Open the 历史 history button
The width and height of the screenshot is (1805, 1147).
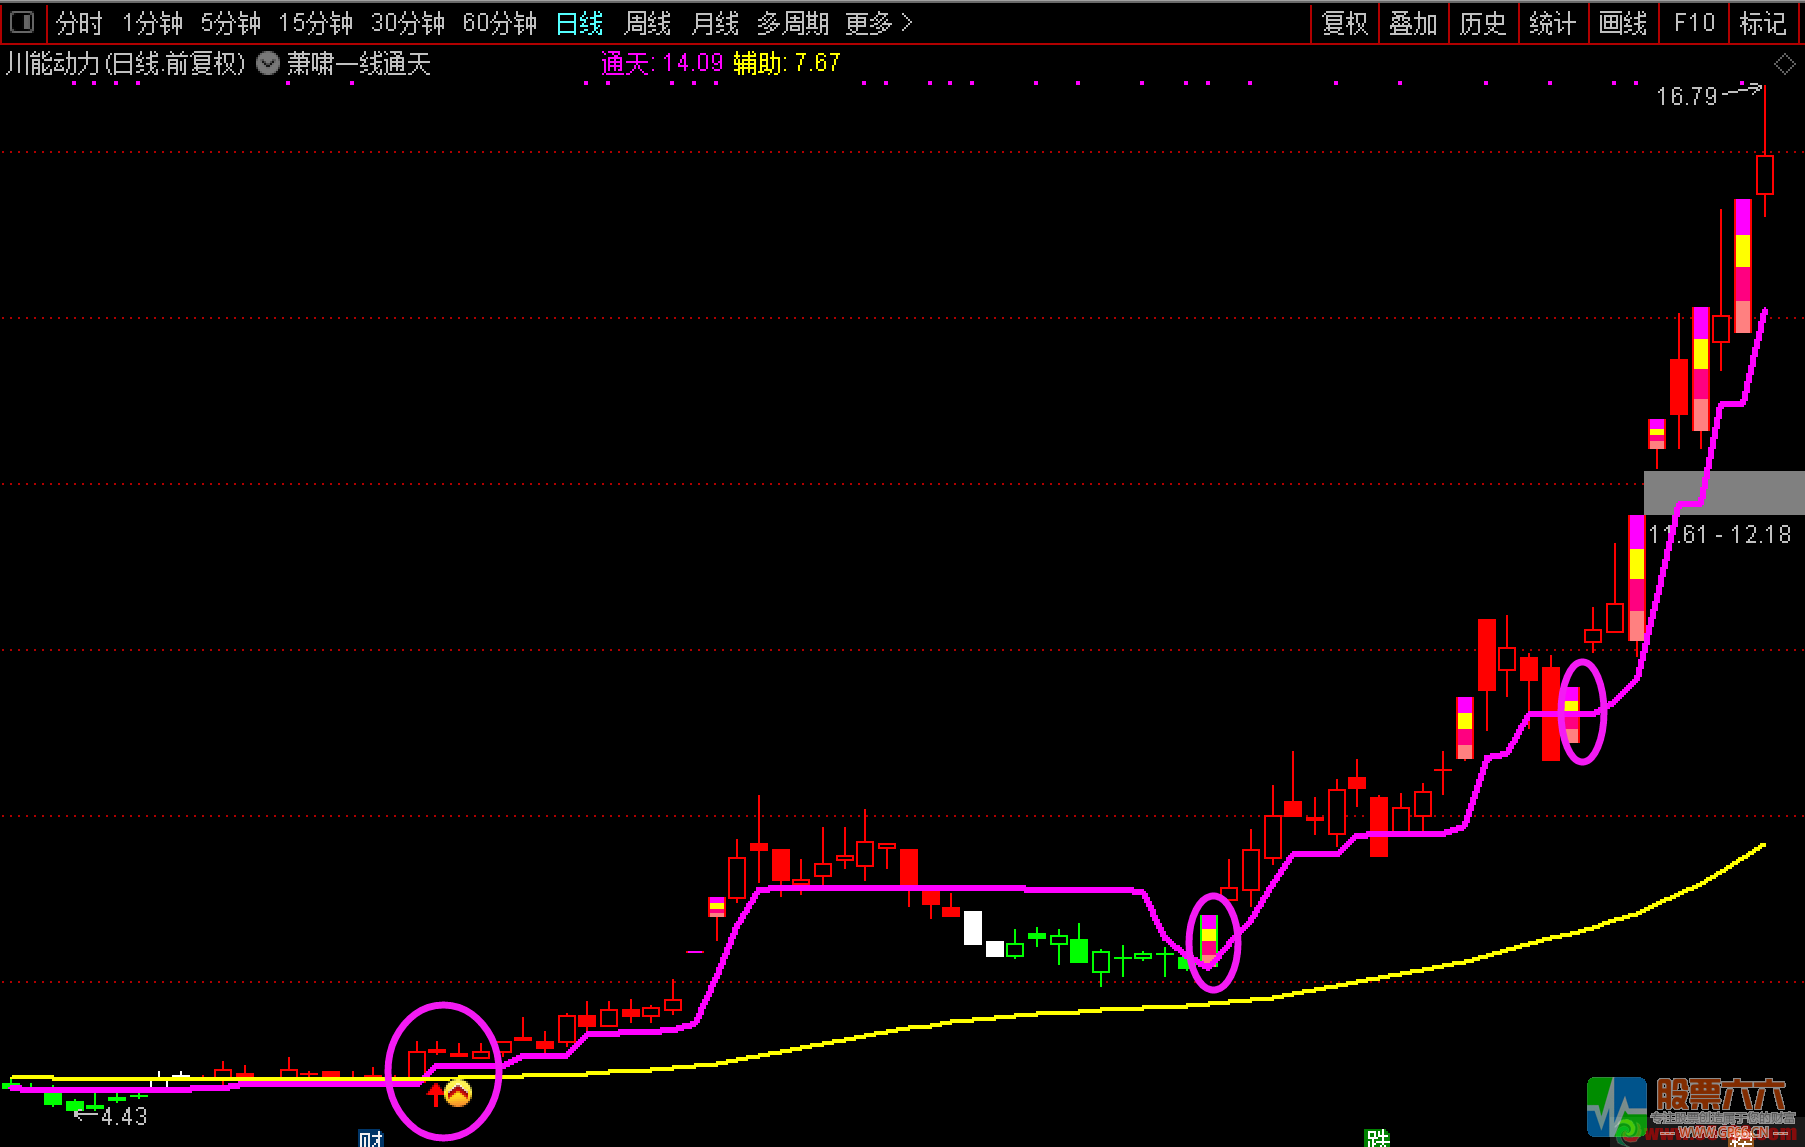[x=1483, y=23]
